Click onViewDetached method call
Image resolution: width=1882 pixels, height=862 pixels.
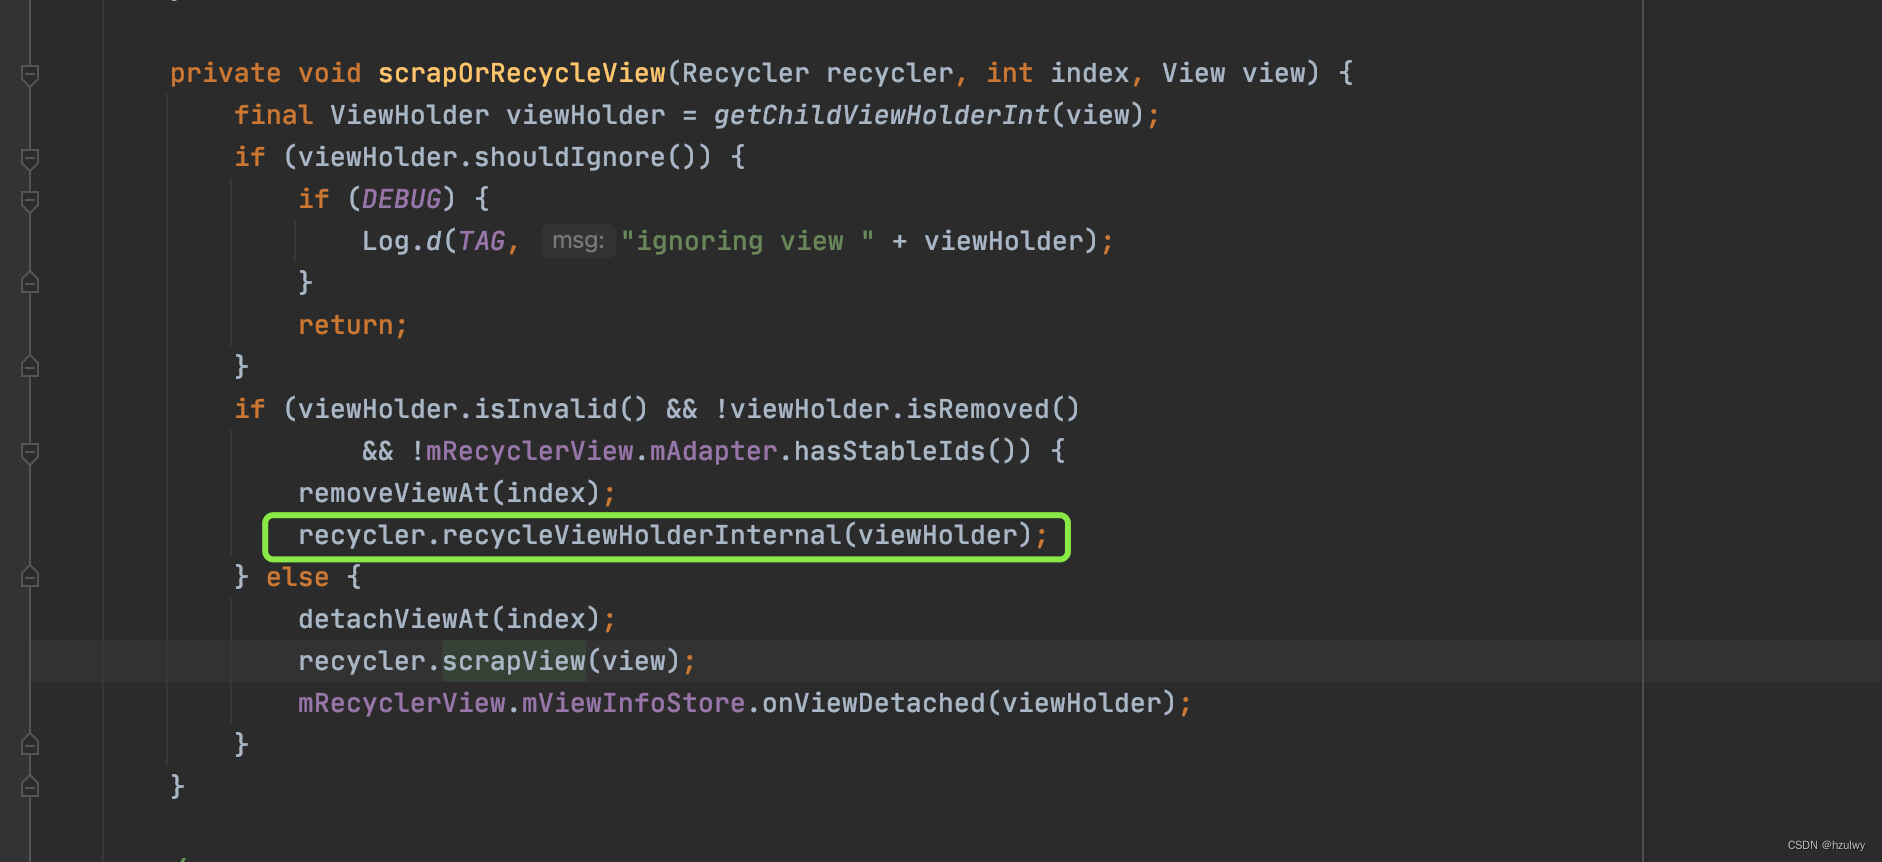coord(873,703)
